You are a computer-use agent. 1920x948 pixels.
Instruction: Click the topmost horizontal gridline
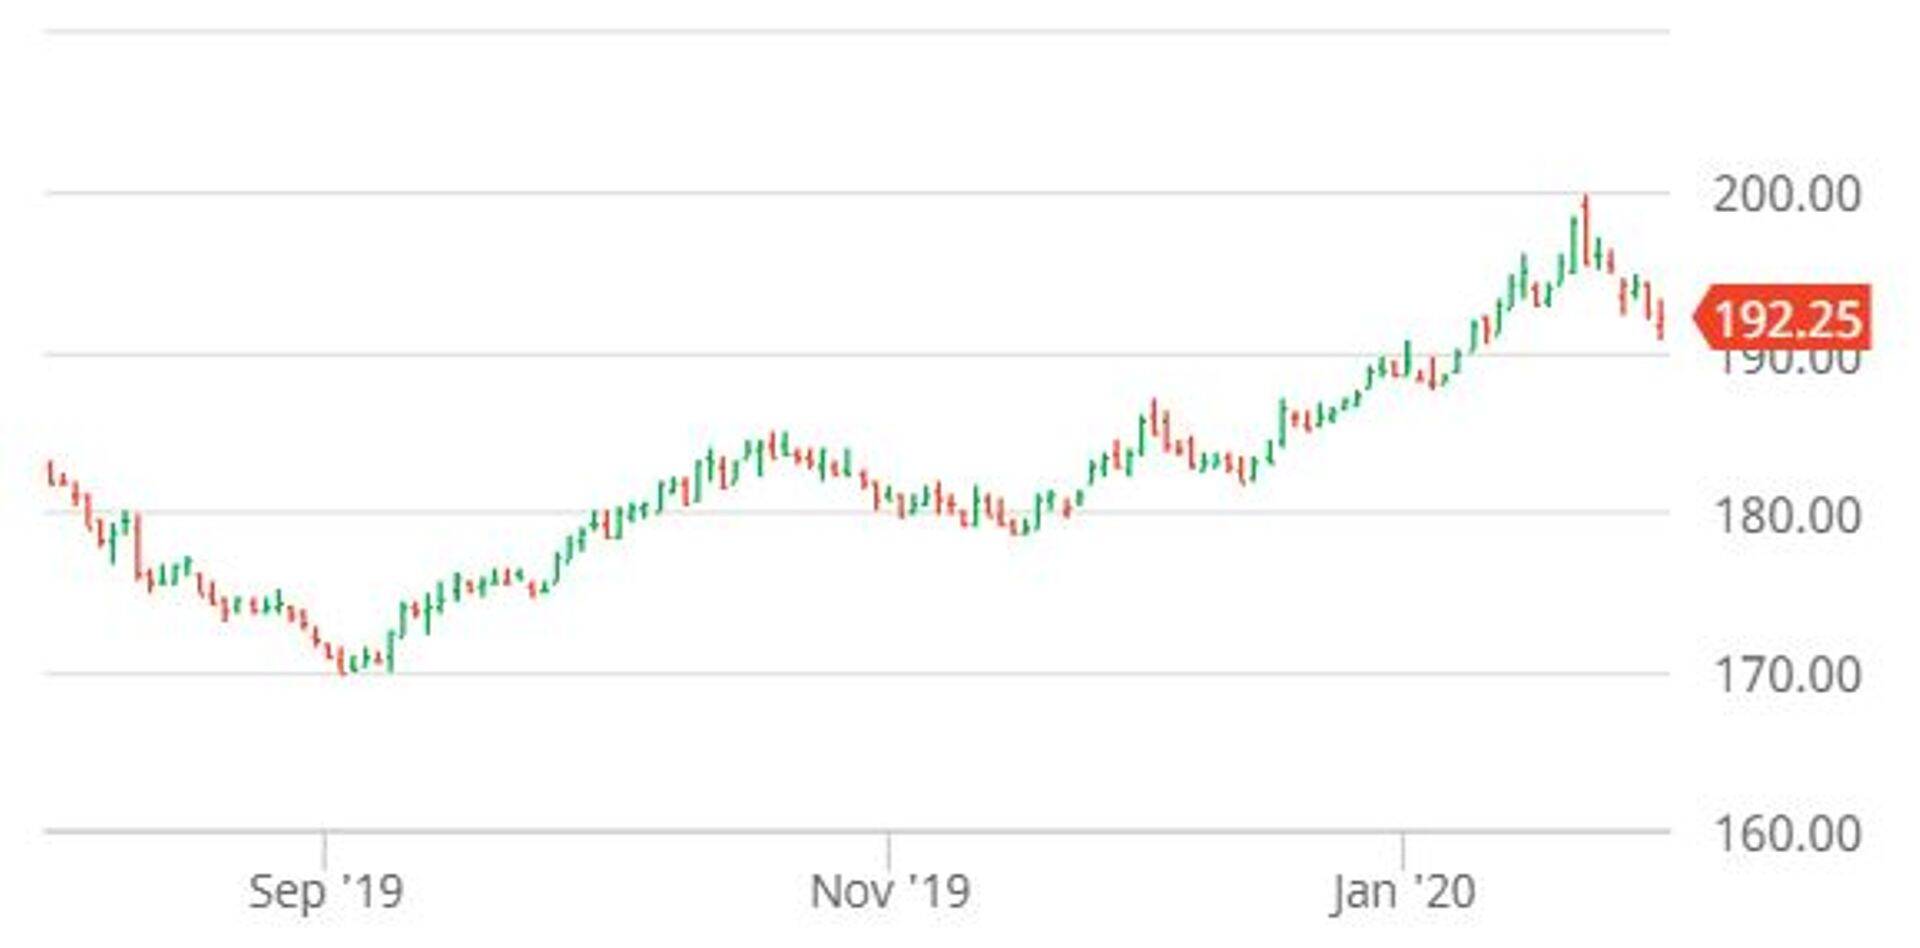coord(856,32)
